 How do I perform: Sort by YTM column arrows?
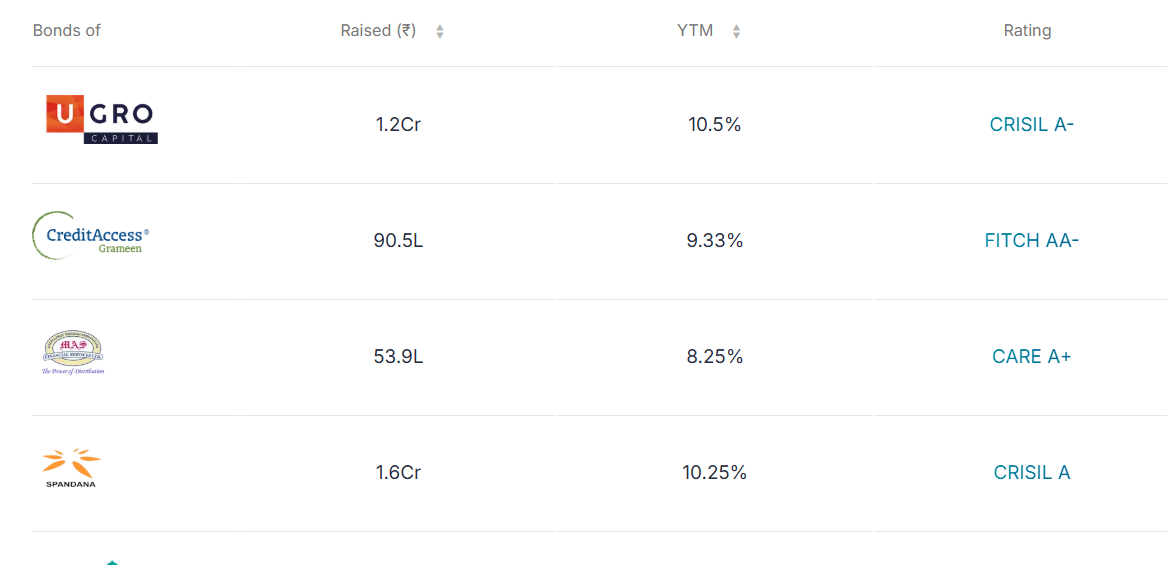click(736, 31)
